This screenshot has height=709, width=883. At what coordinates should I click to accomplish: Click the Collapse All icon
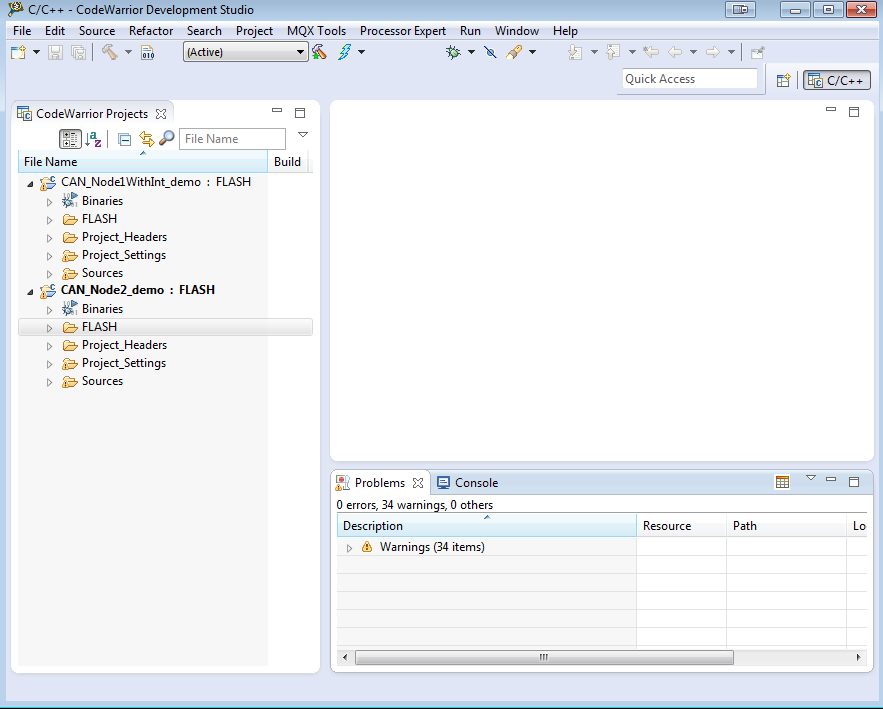coord(124,139)
